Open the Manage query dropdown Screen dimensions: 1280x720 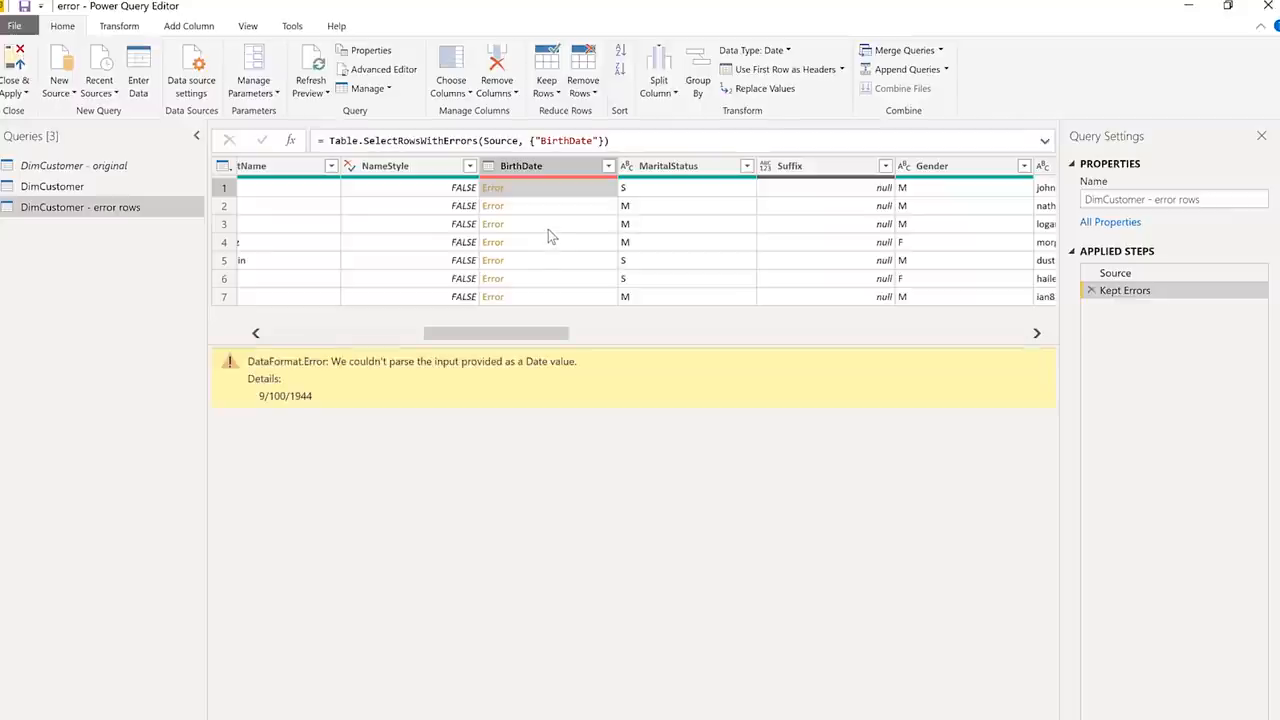tap(363, 88)
